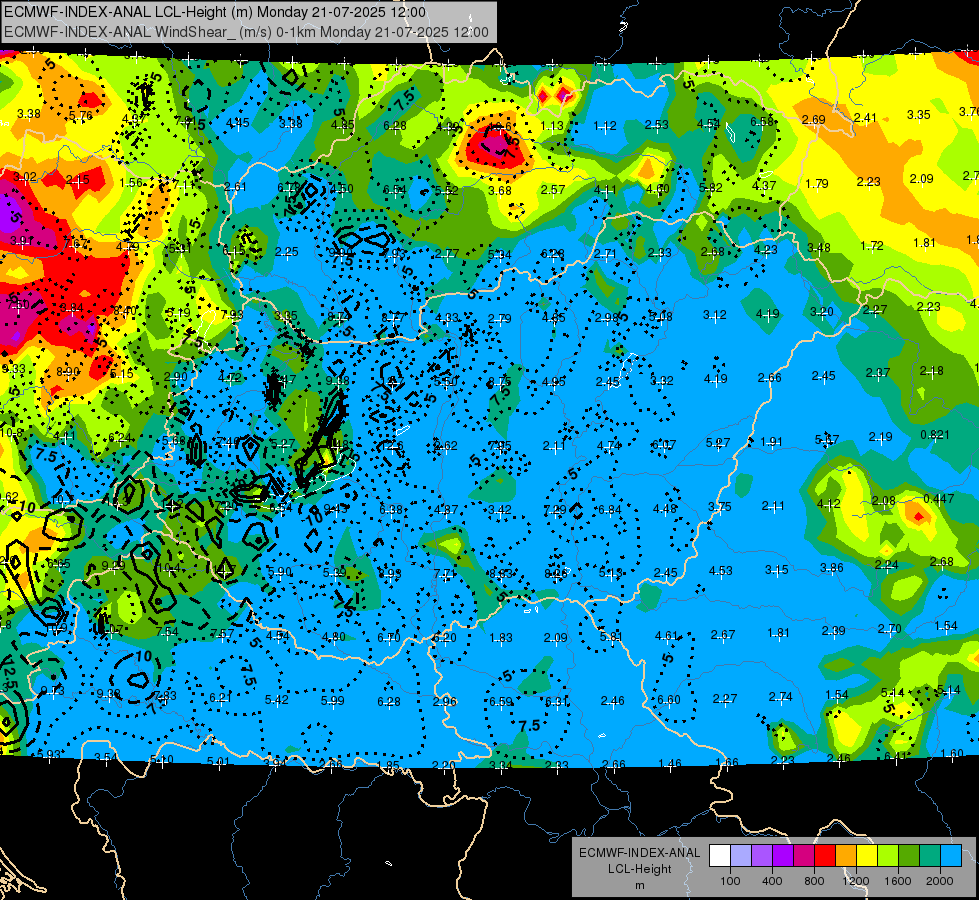The image size is (979, 900).
Task: Click the map value '3.75'
Action: [x=719, y=507]
